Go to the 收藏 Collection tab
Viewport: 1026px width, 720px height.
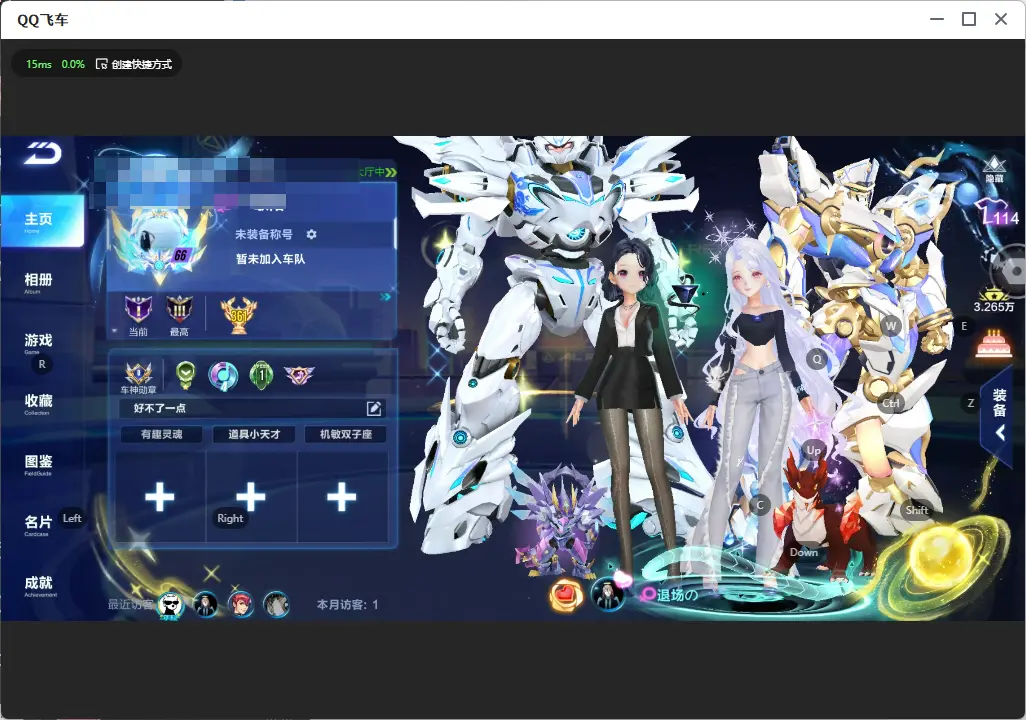tap(38, 403)
